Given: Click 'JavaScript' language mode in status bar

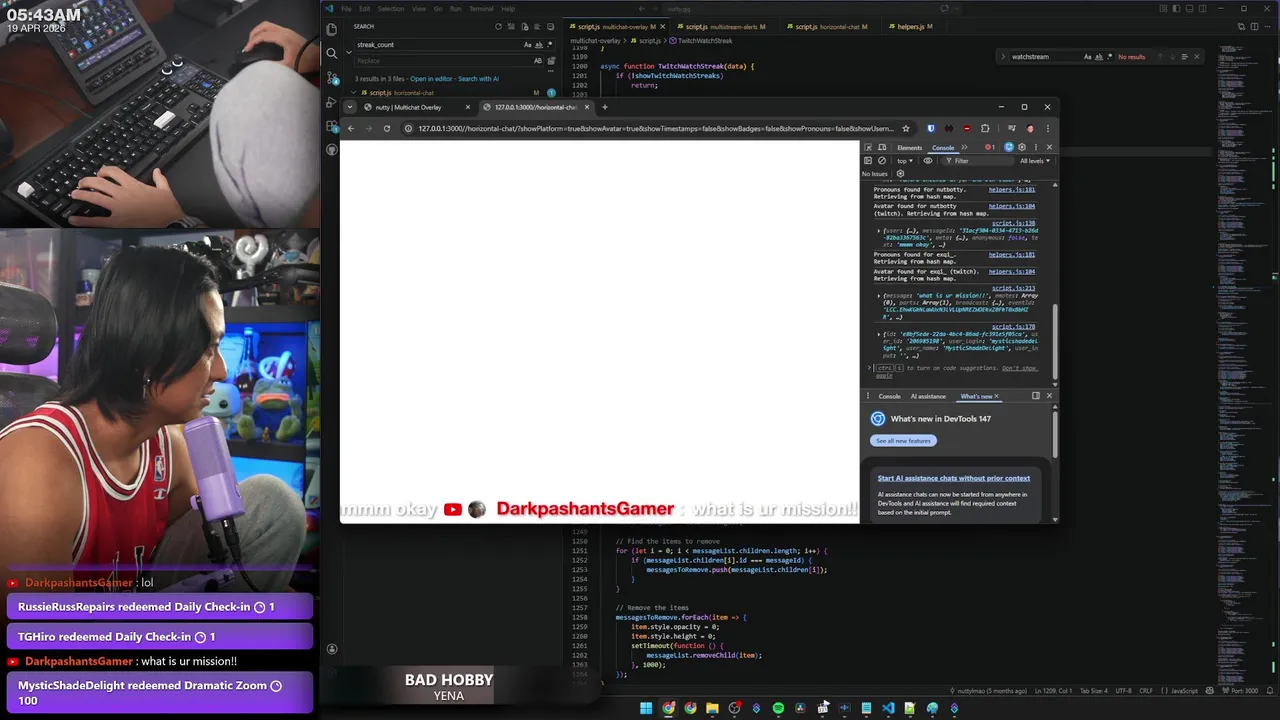Looking at the screenshot, I should click(1184, 691).
